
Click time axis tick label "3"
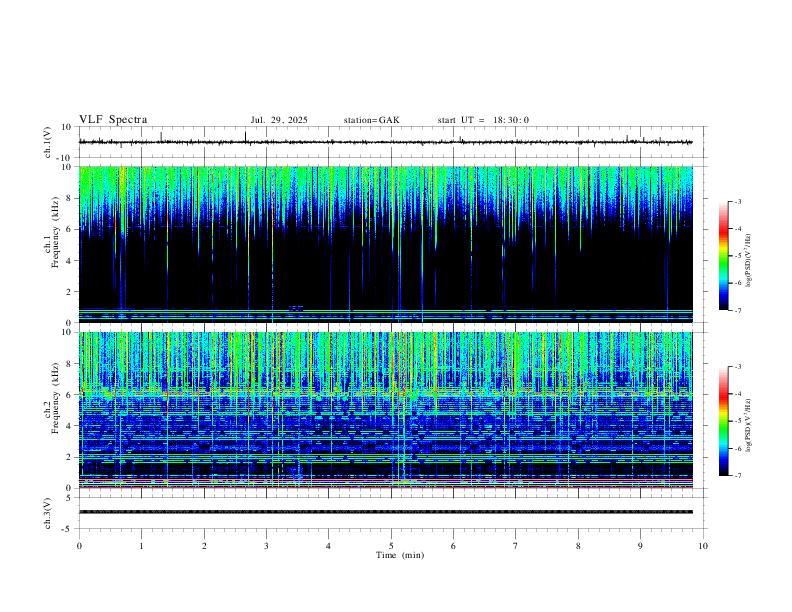click(266, 546)
